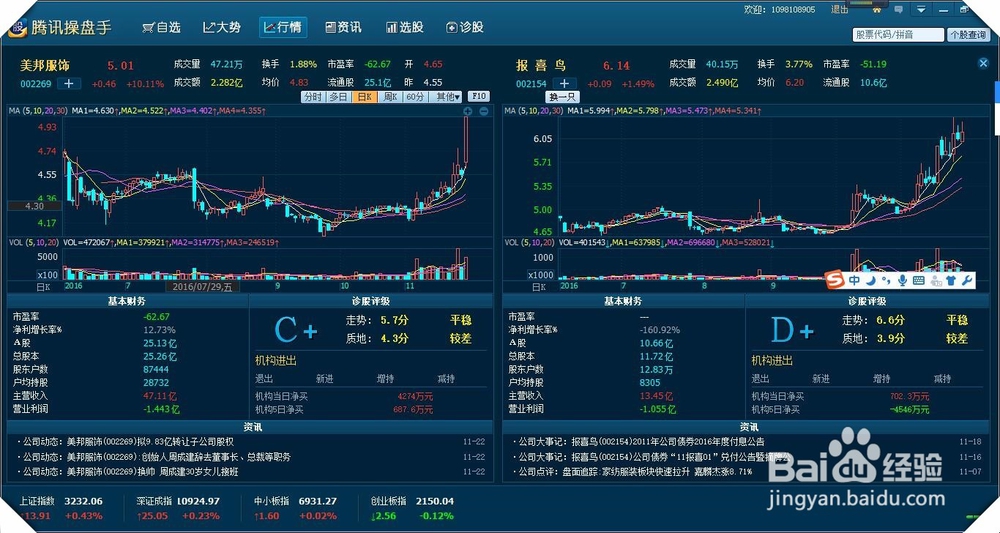Open the feedback speech bubble icon
Image resolution: width=1000 pixels, height=533 pixels.
[x=899, y=10]
